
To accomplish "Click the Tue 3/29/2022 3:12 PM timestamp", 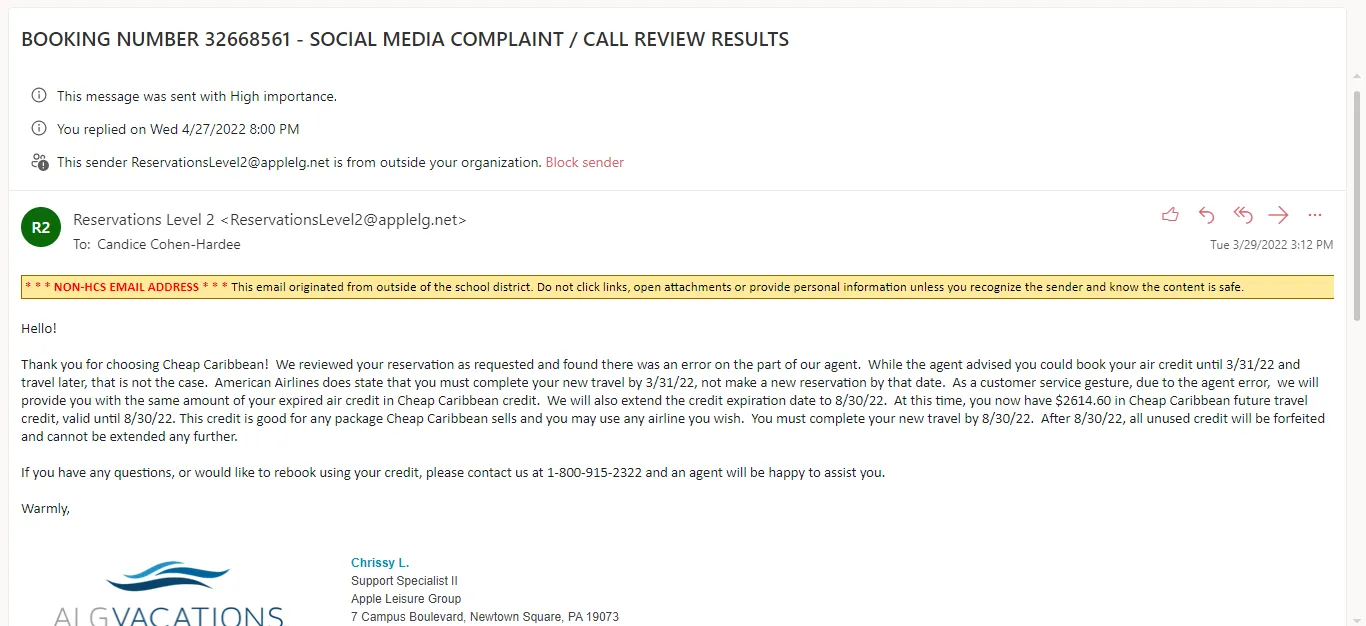I will tap(1271, 245).
